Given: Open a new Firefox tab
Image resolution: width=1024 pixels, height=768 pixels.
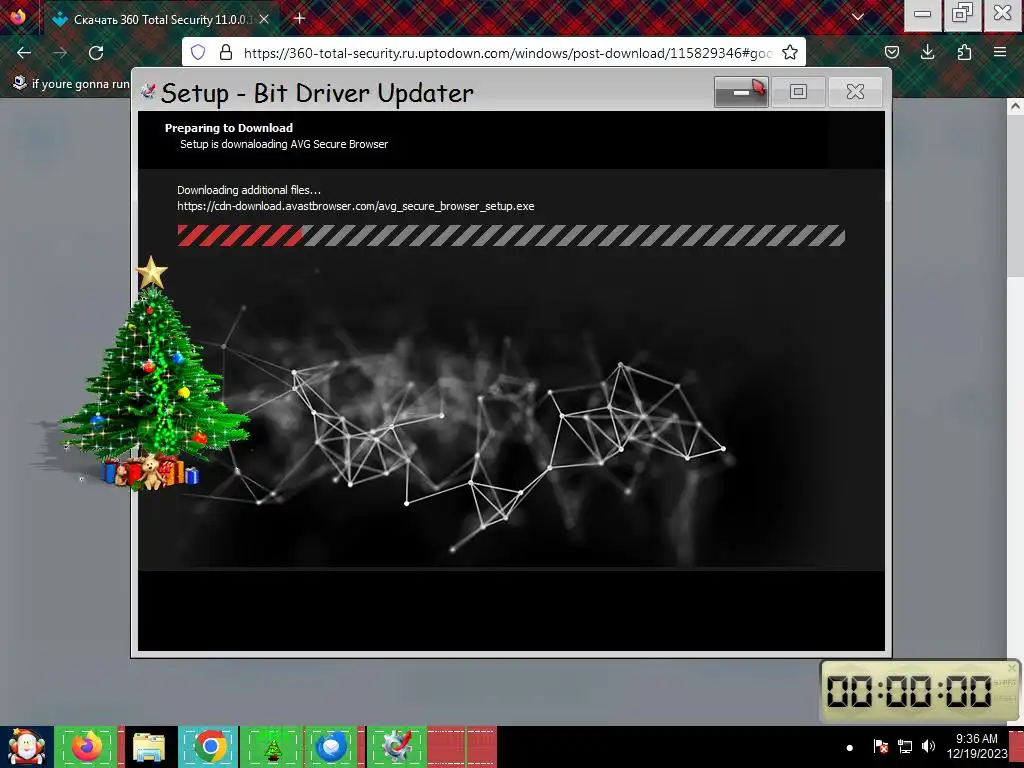Looking at the screenshot, I should [x=300, y=18].
